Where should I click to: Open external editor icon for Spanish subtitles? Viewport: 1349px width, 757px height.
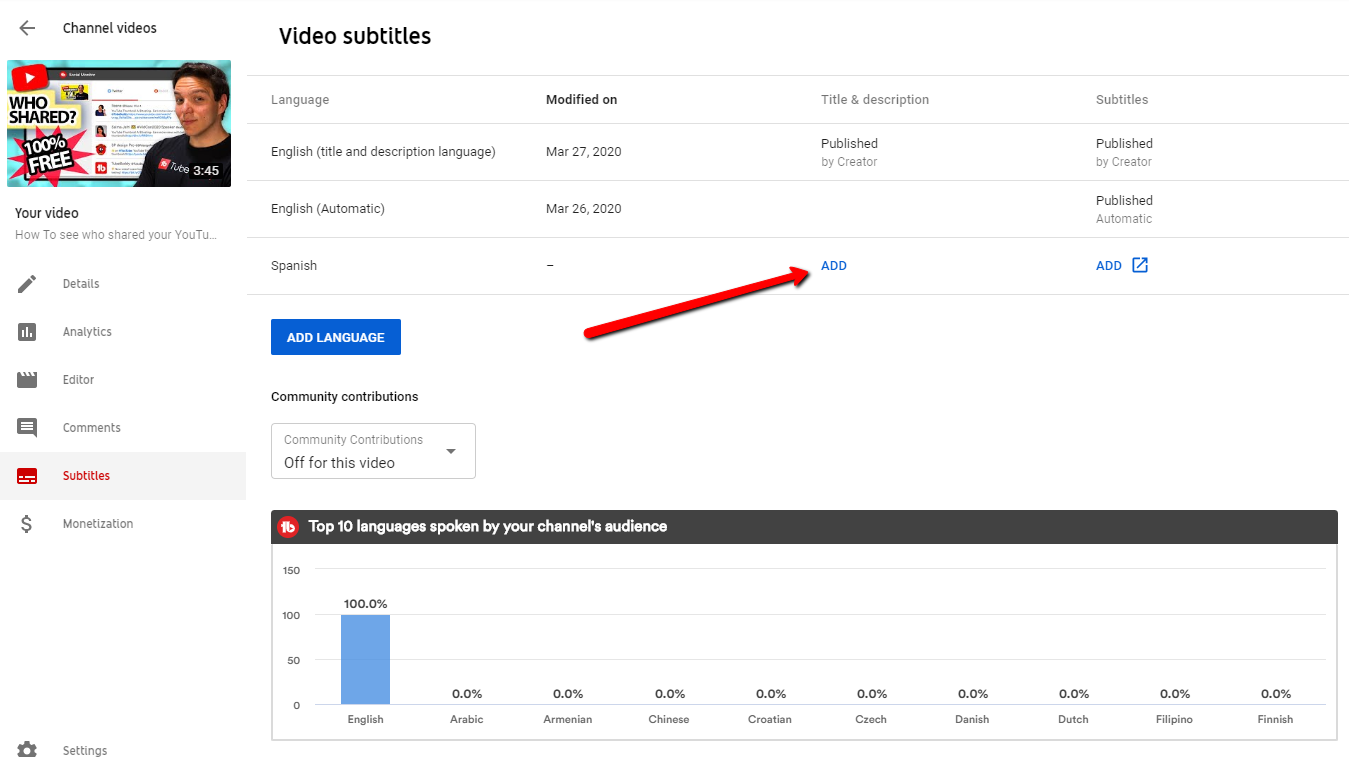[x=1140, y=266]
